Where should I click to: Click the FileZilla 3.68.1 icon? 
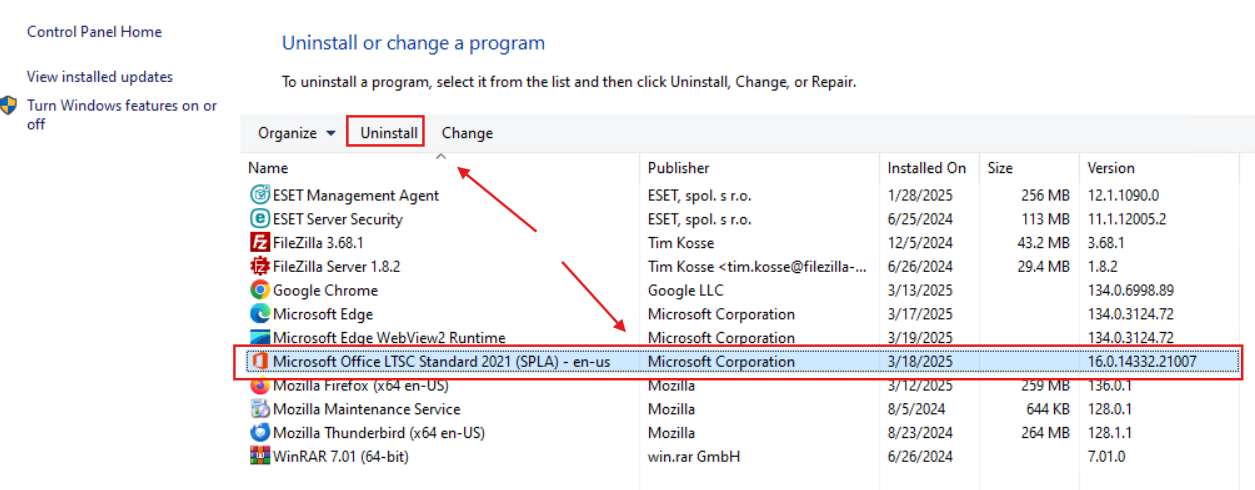point(259,243)
